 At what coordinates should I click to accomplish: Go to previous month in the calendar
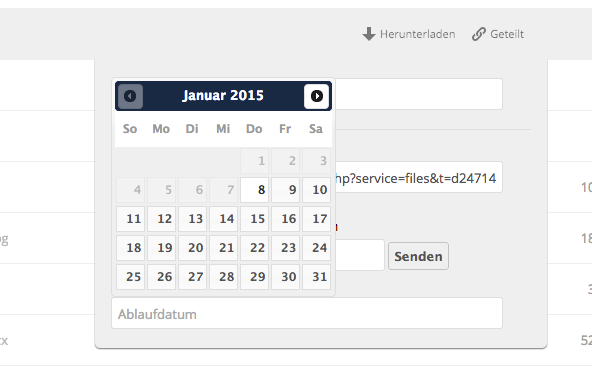click(130, 96)
